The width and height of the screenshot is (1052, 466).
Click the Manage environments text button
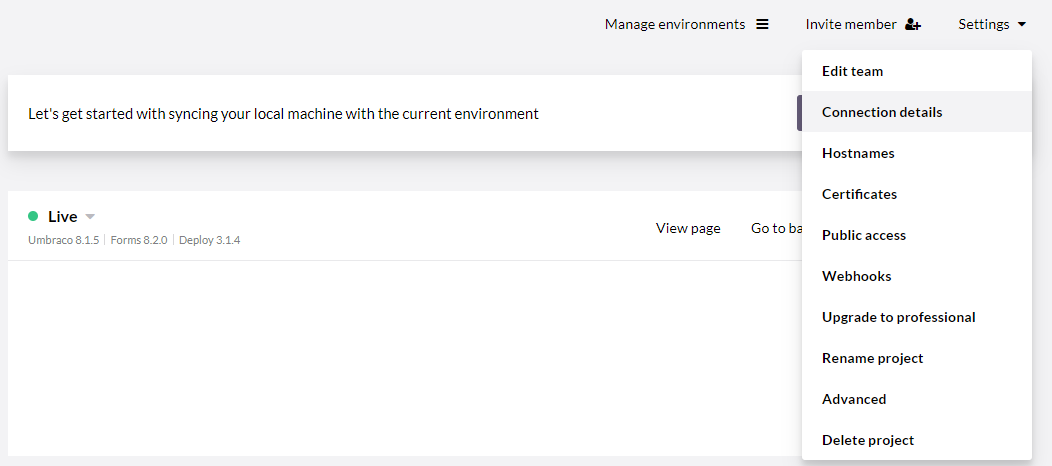675,24
